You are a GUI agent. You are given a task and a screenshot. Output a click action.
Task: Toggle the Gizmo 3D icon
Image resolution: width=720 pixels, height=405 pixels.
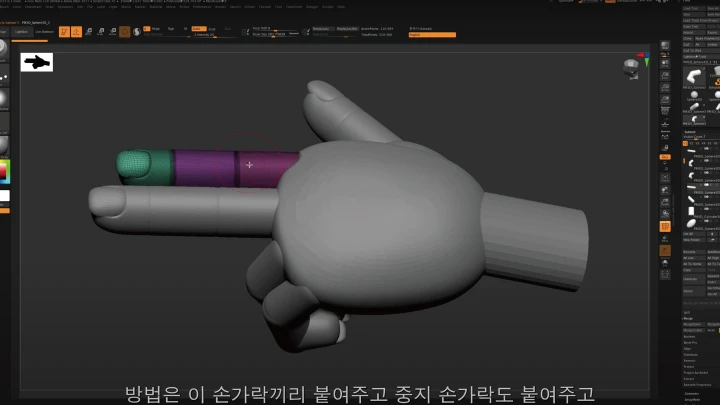tap(124, 32)
